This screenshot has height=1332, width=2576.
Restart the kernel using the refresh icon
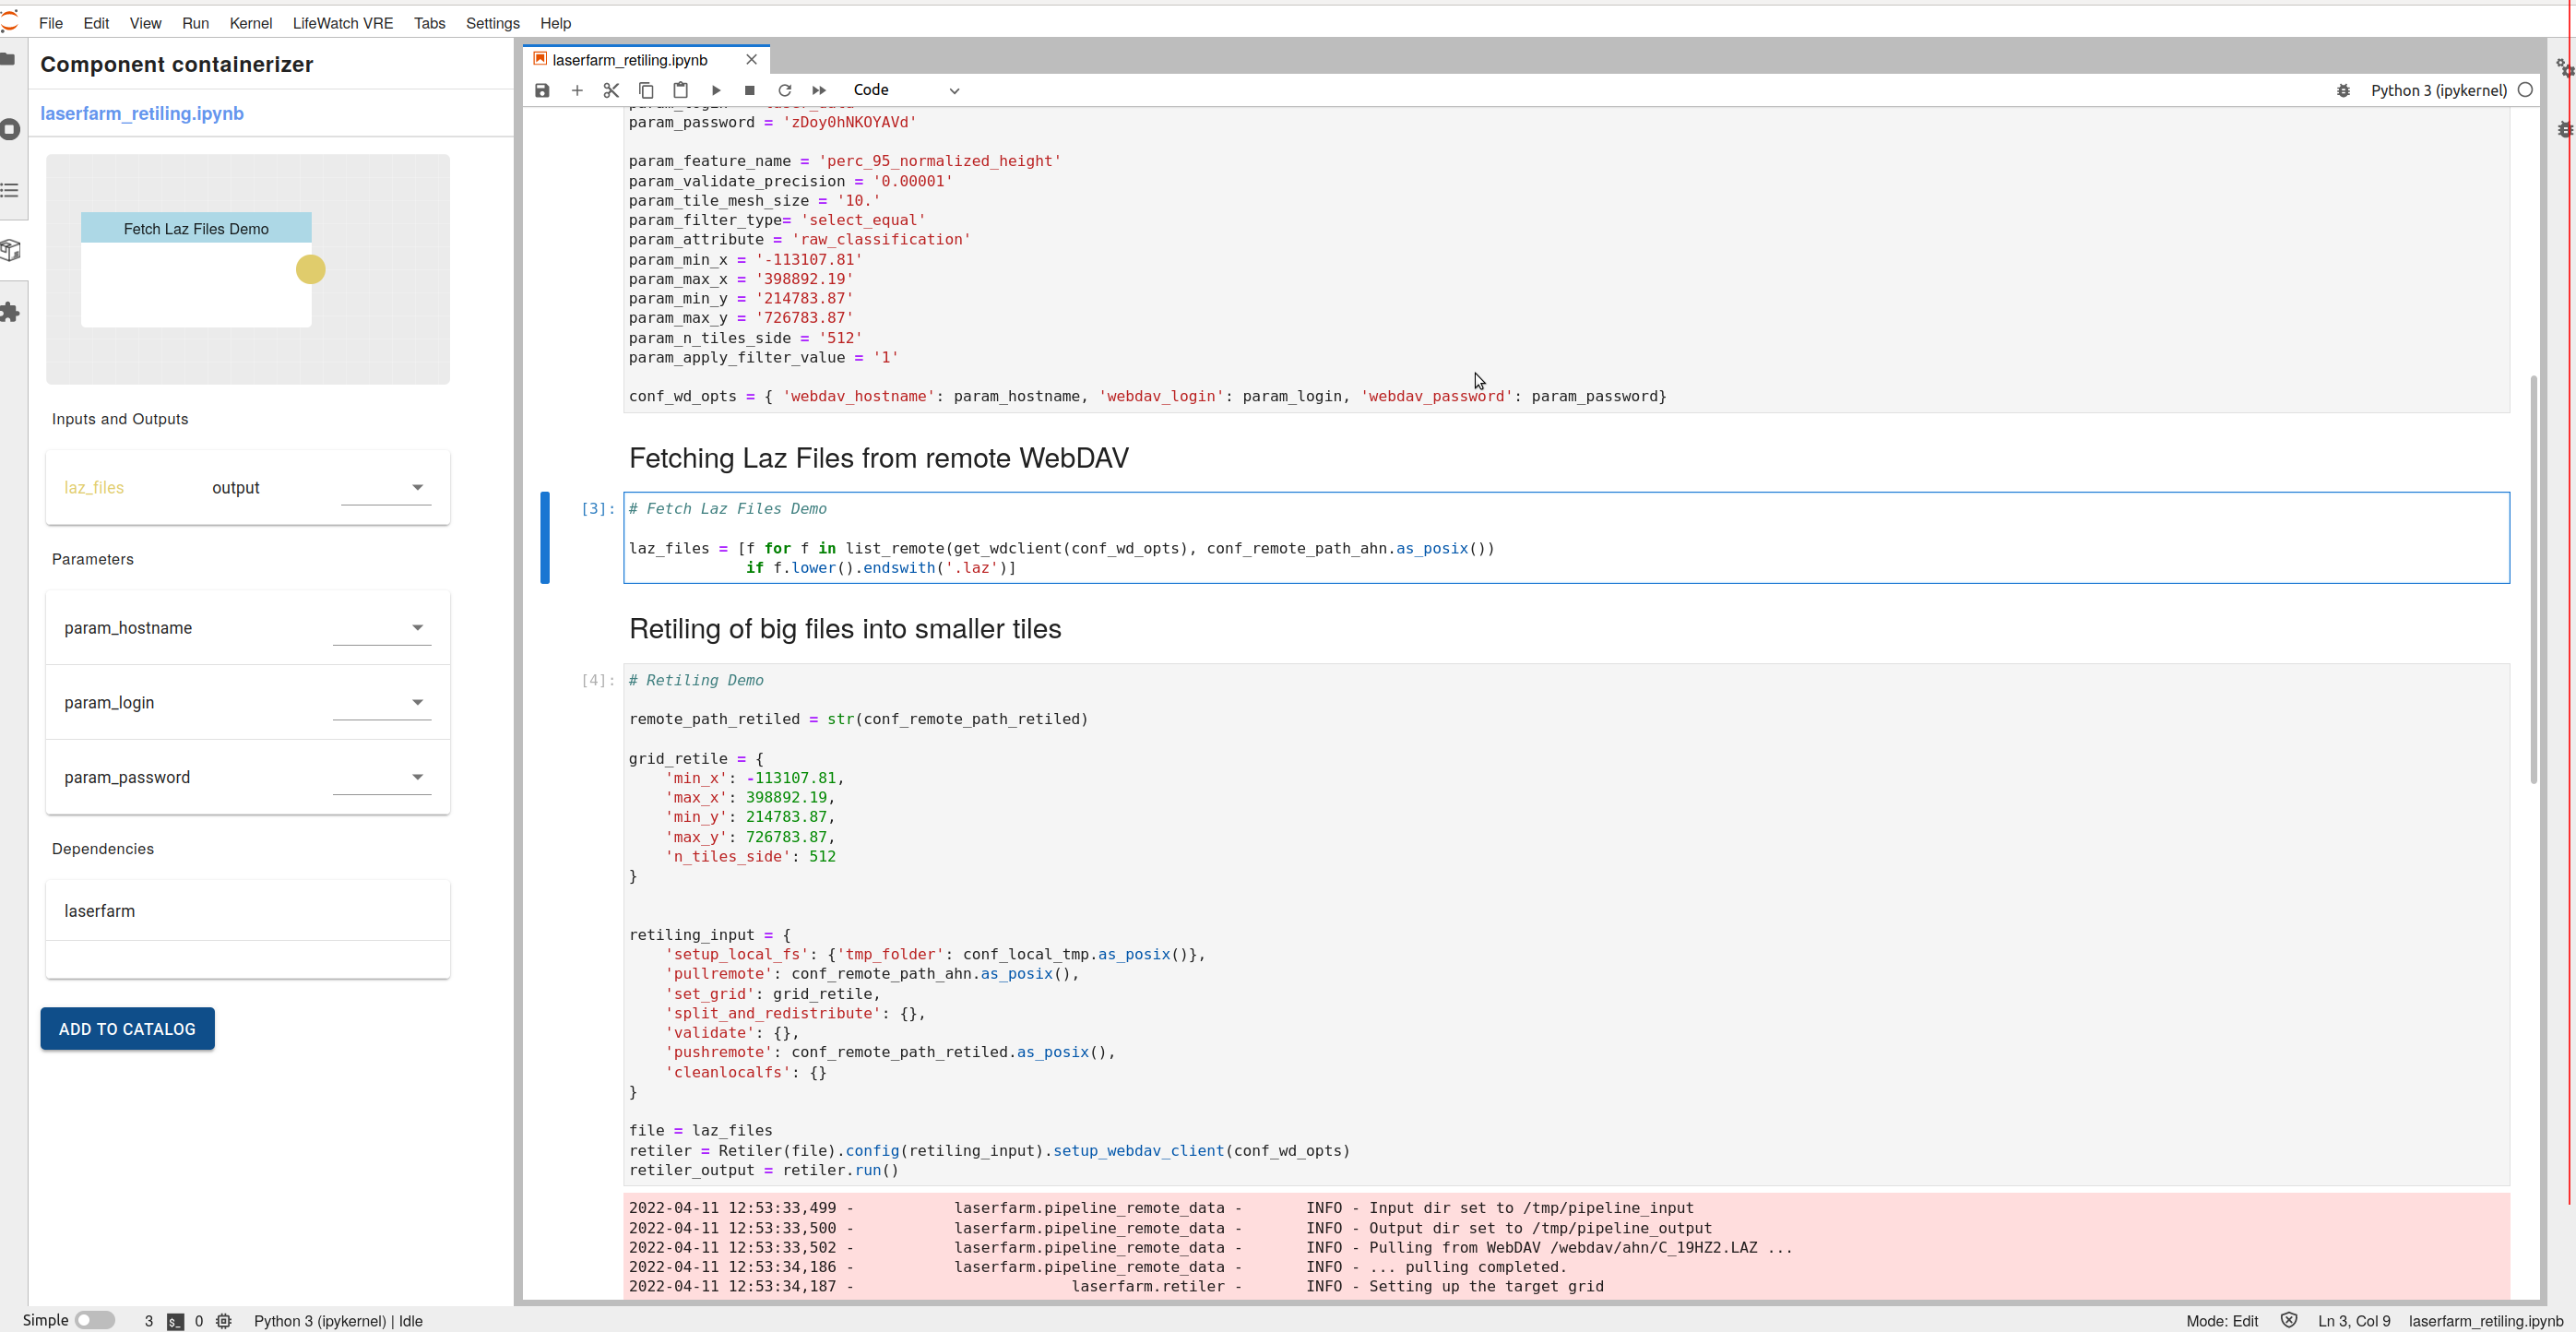point(785,90)
